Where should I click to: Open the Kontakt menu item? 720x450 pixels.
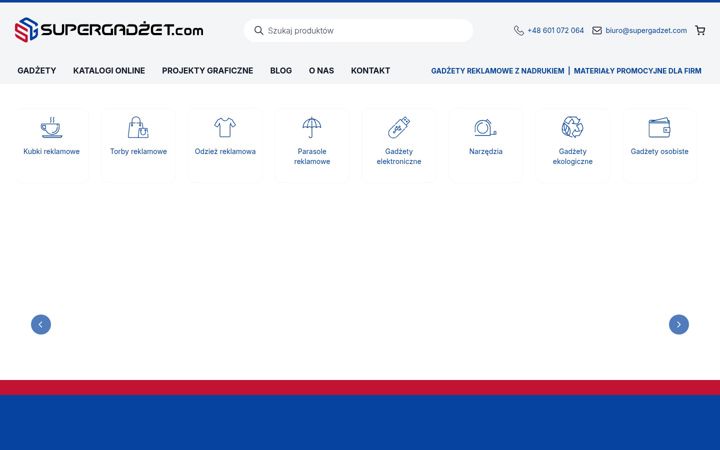[x=371, y=71]
